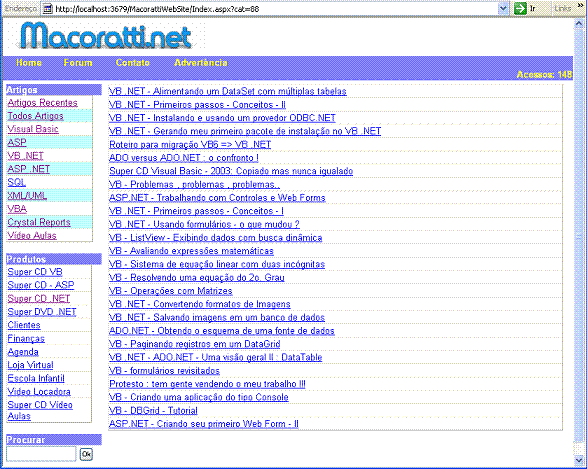Click the scrollbar down arrow
Screen dimensions: 587x469
pos(579,459)
